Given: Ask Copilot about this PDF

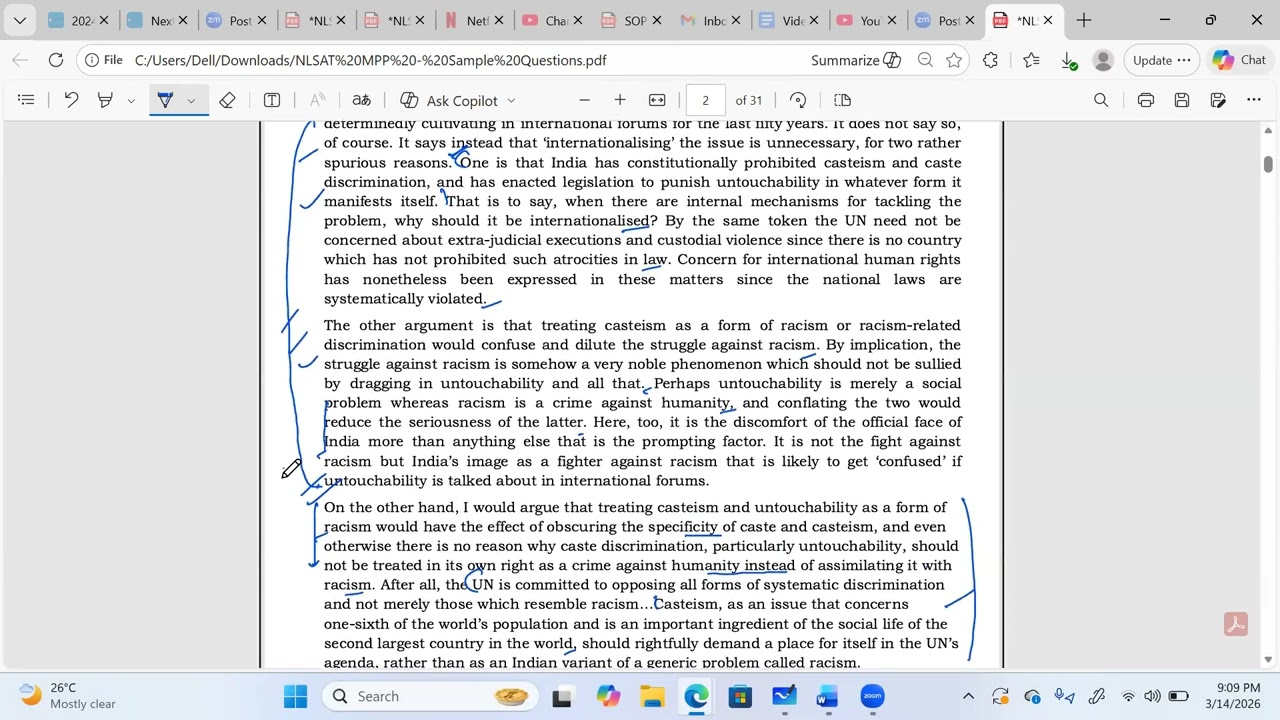Looking at the screenshot, I should click(x=449, y=100).
